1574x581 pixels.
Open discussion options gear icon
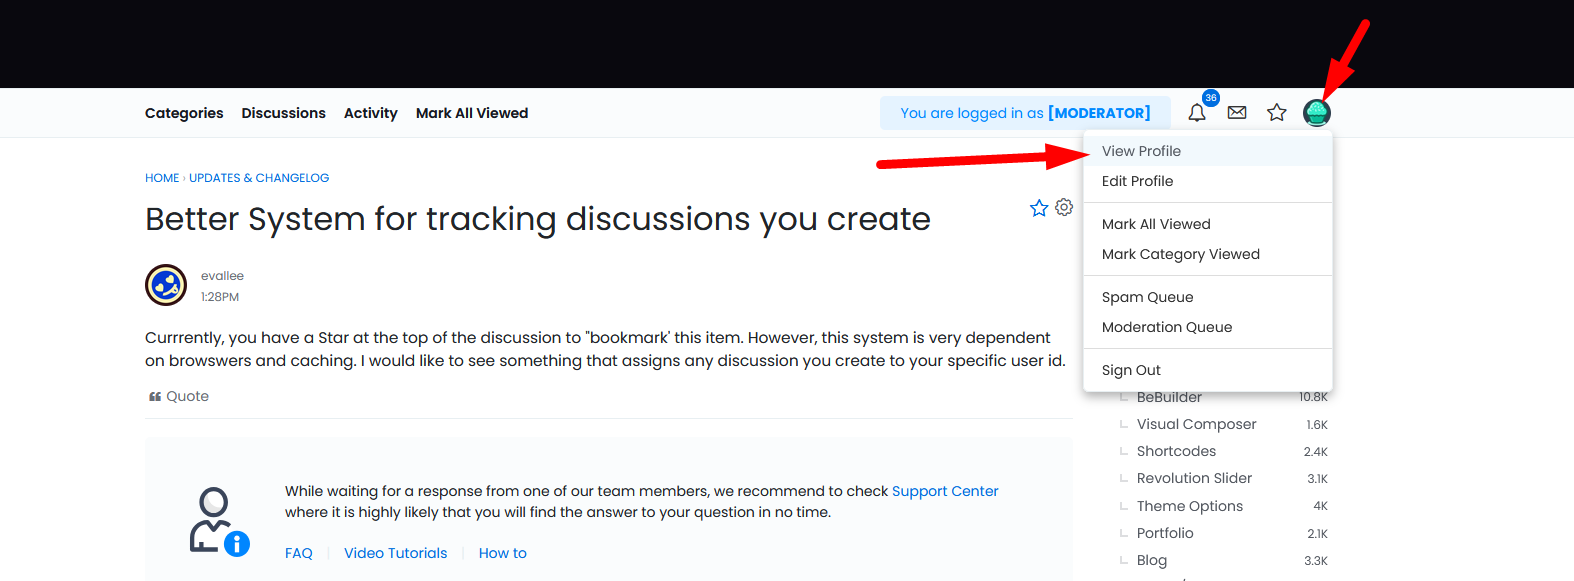(x=1064, y=207)
